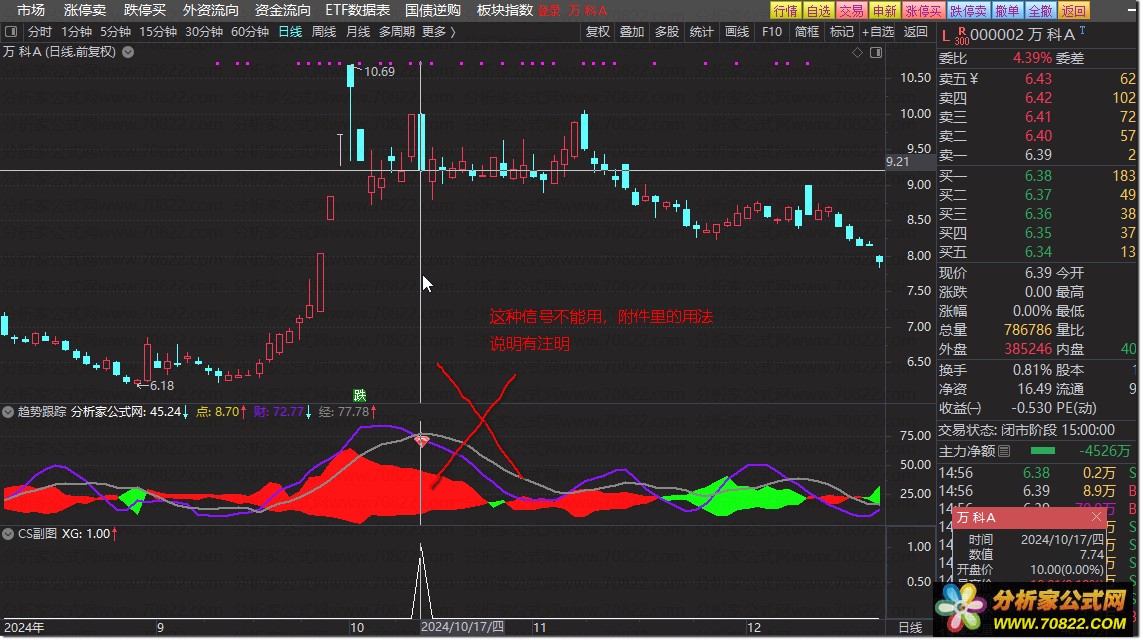1143x640 pixels.
Task: Open the 板块指数 menu
Action: (x=504, y=10)
